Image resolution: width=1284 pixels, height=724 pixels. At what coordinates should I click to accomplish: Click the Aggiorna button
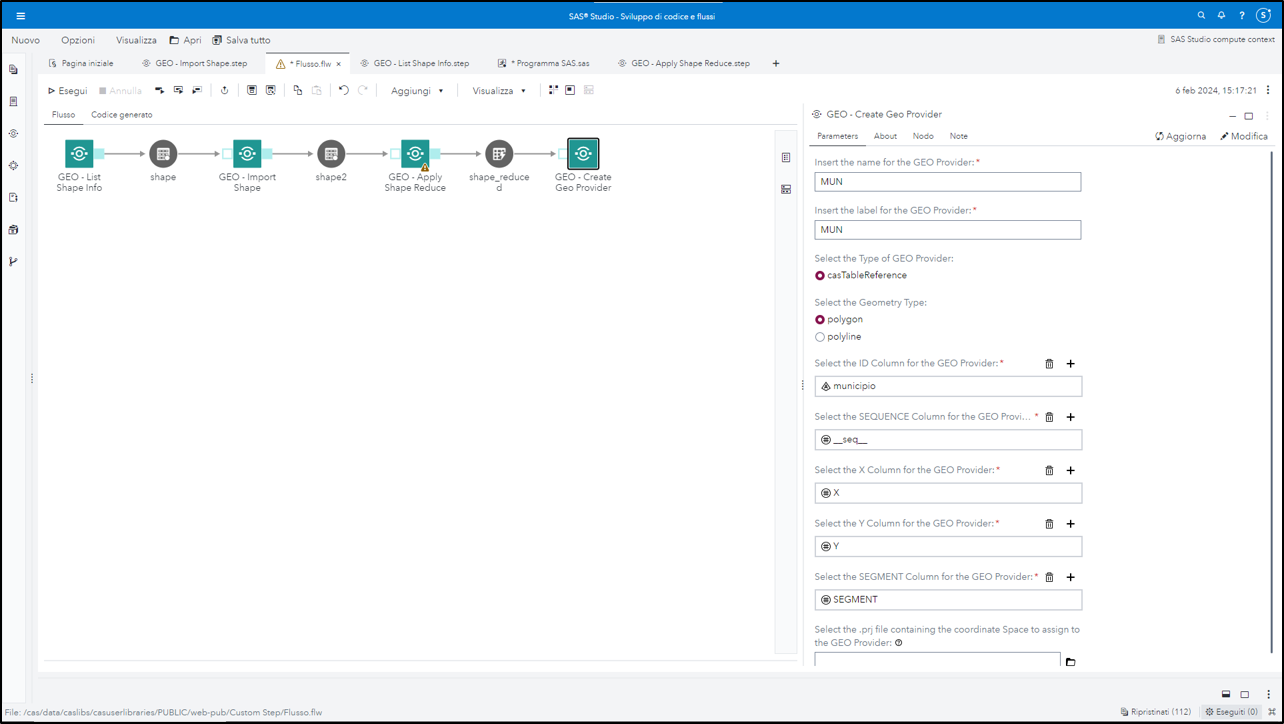(x=1180, y=136)
